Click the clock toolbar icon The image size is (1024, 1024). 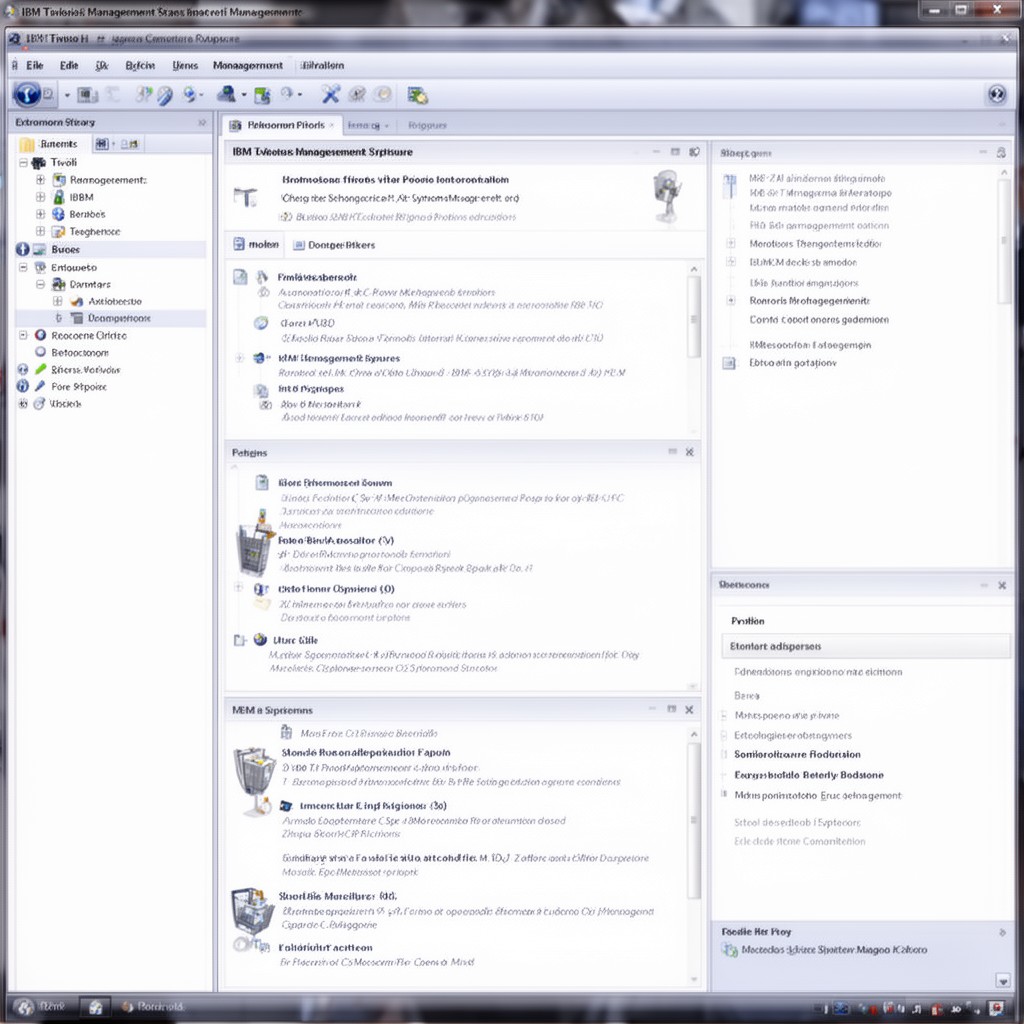(287, 94)
